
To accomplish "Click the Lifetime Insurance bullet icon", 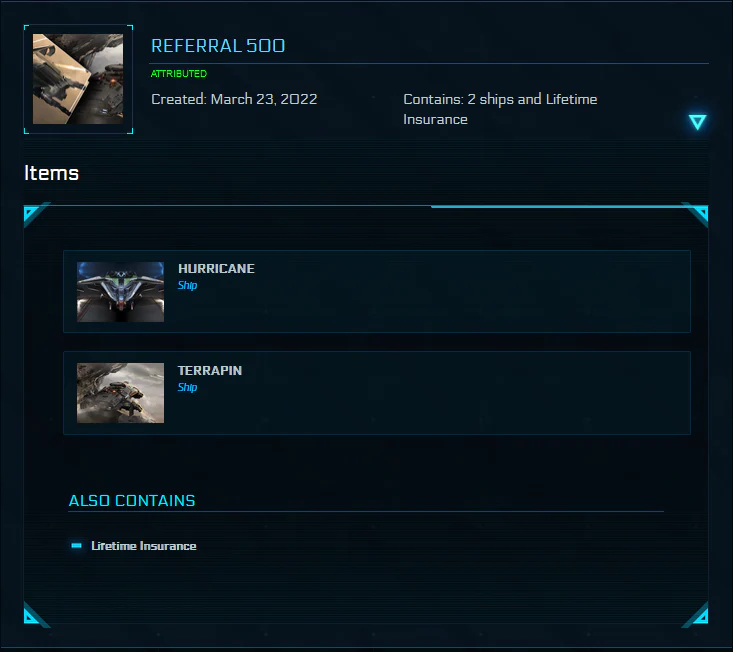I will point(76,545).
